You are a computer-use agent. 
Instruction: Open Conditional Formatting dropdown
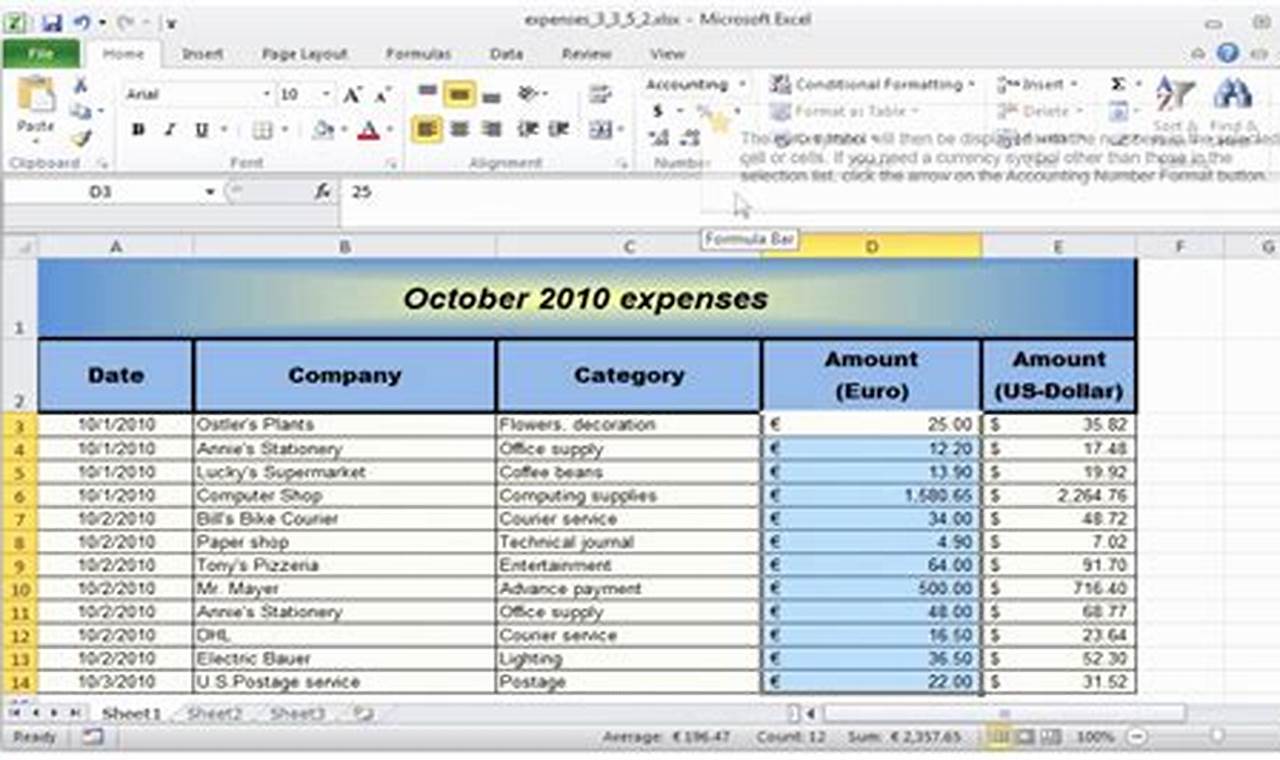pos(875,85)
